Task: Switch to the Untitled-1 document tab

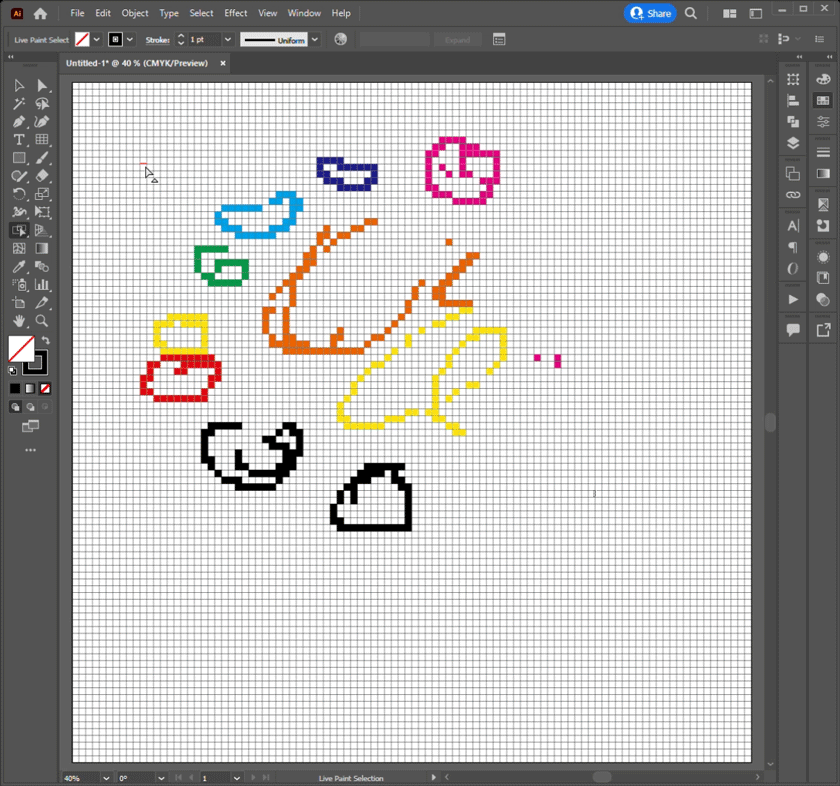Action: click(137, 63)
